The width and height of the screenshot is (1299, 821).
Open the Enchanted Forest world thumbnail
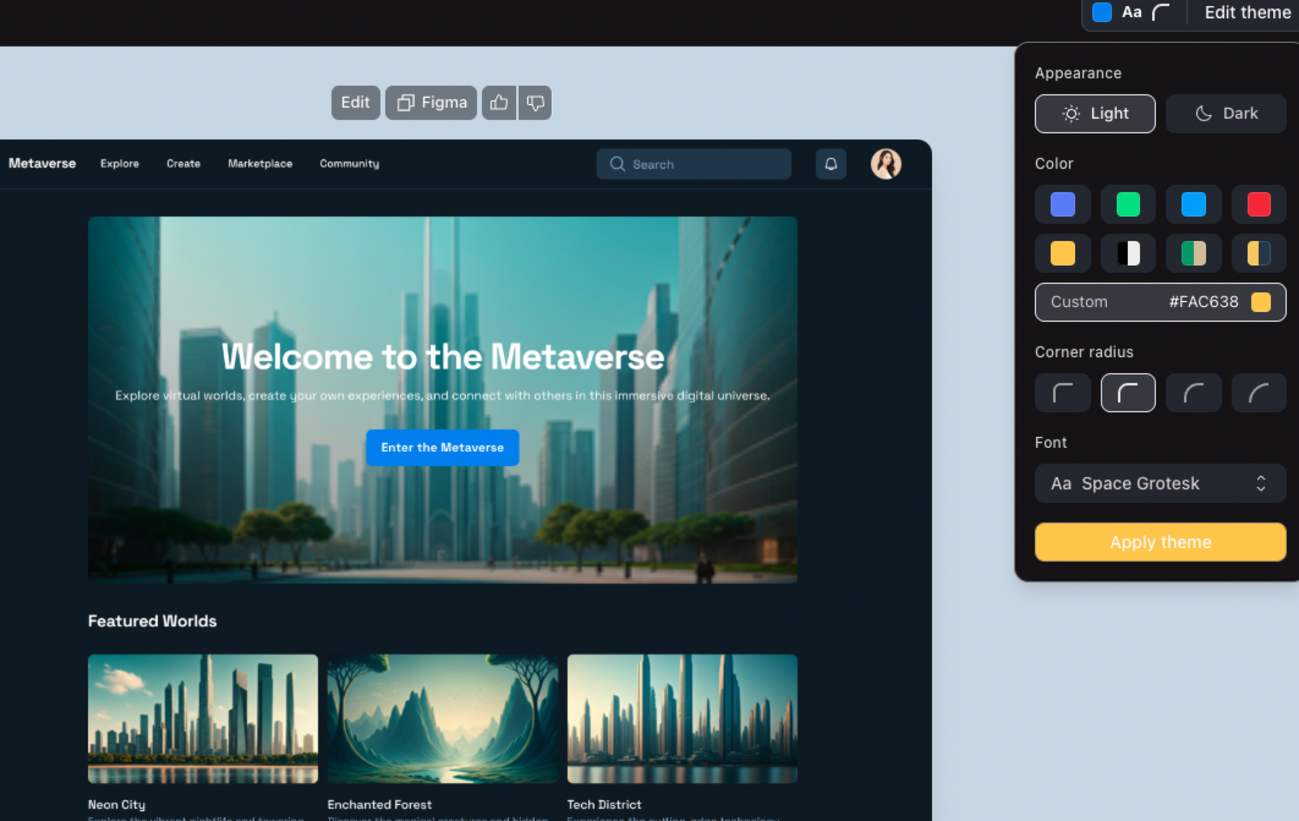pyautogui.click(x=442, y=719)
